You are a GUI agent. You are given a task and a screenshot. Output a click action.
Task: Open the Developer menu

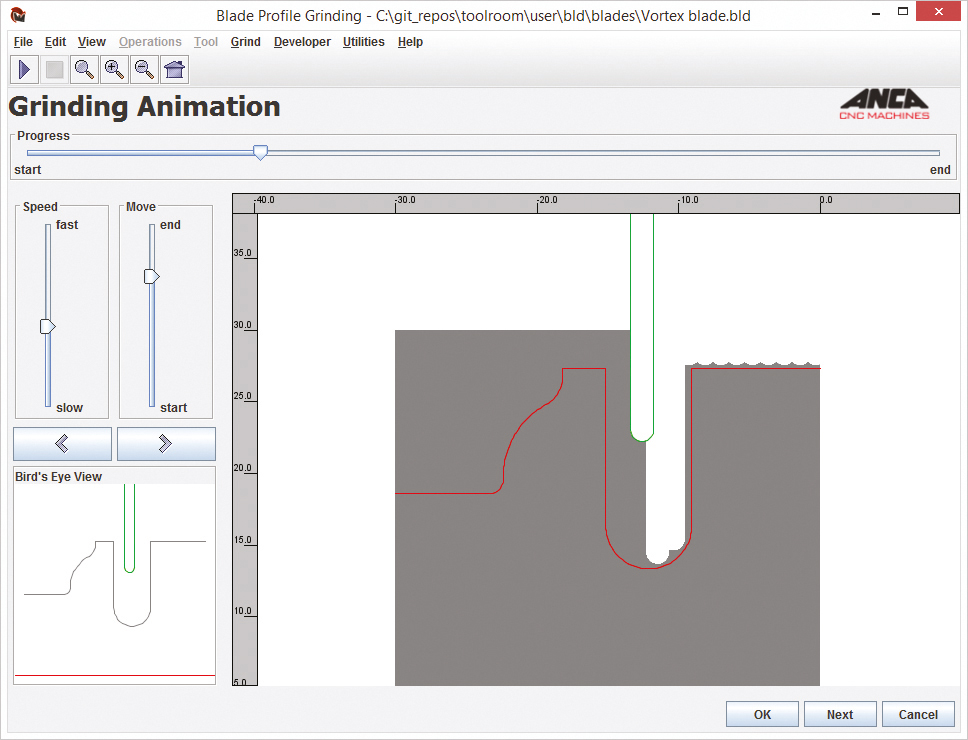[x=302, y=42]
